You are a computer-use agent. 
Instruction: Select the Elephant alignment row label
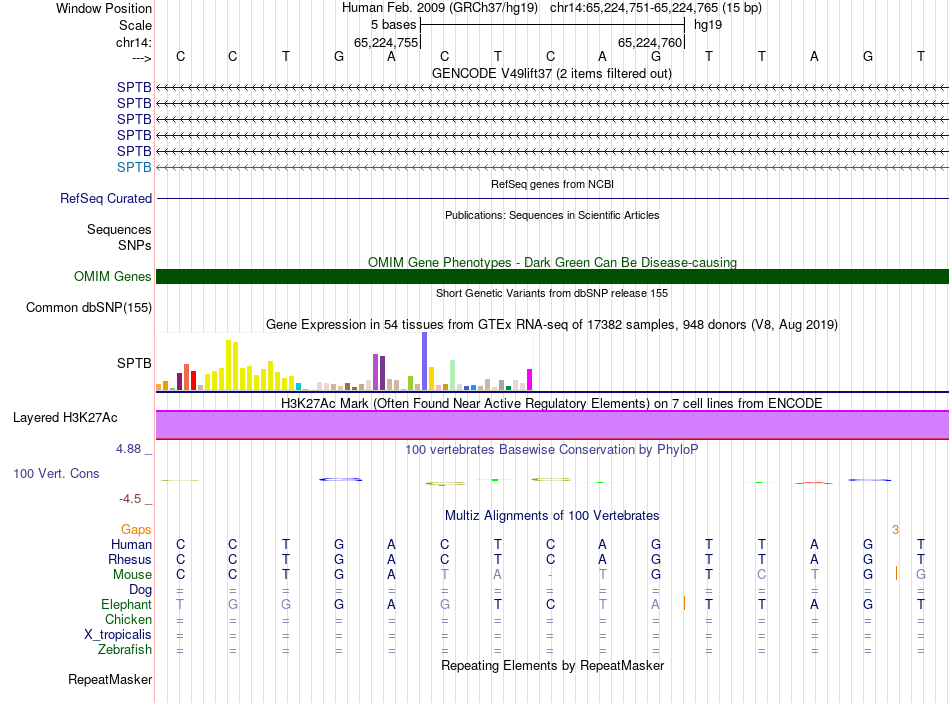coord(126,604)
